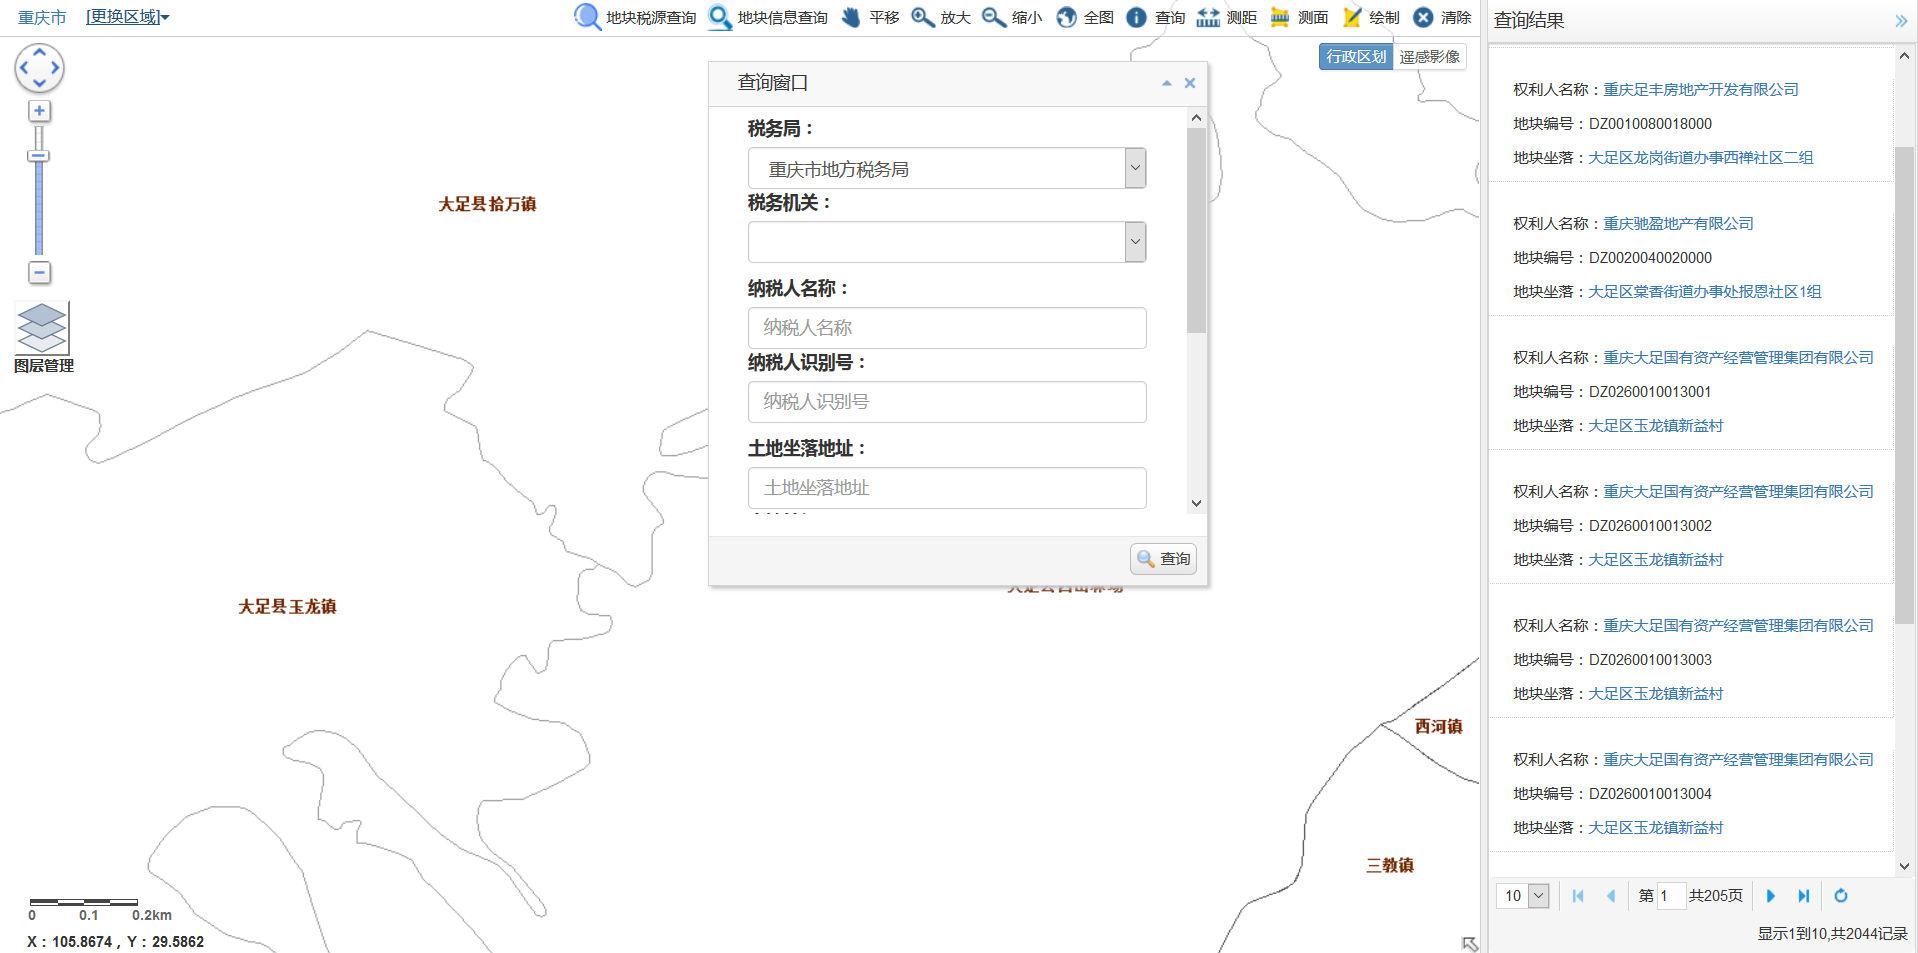Click the 查询 search button
The width and height of the screenshot is (1918, 953).
[x=1163, y=559]
